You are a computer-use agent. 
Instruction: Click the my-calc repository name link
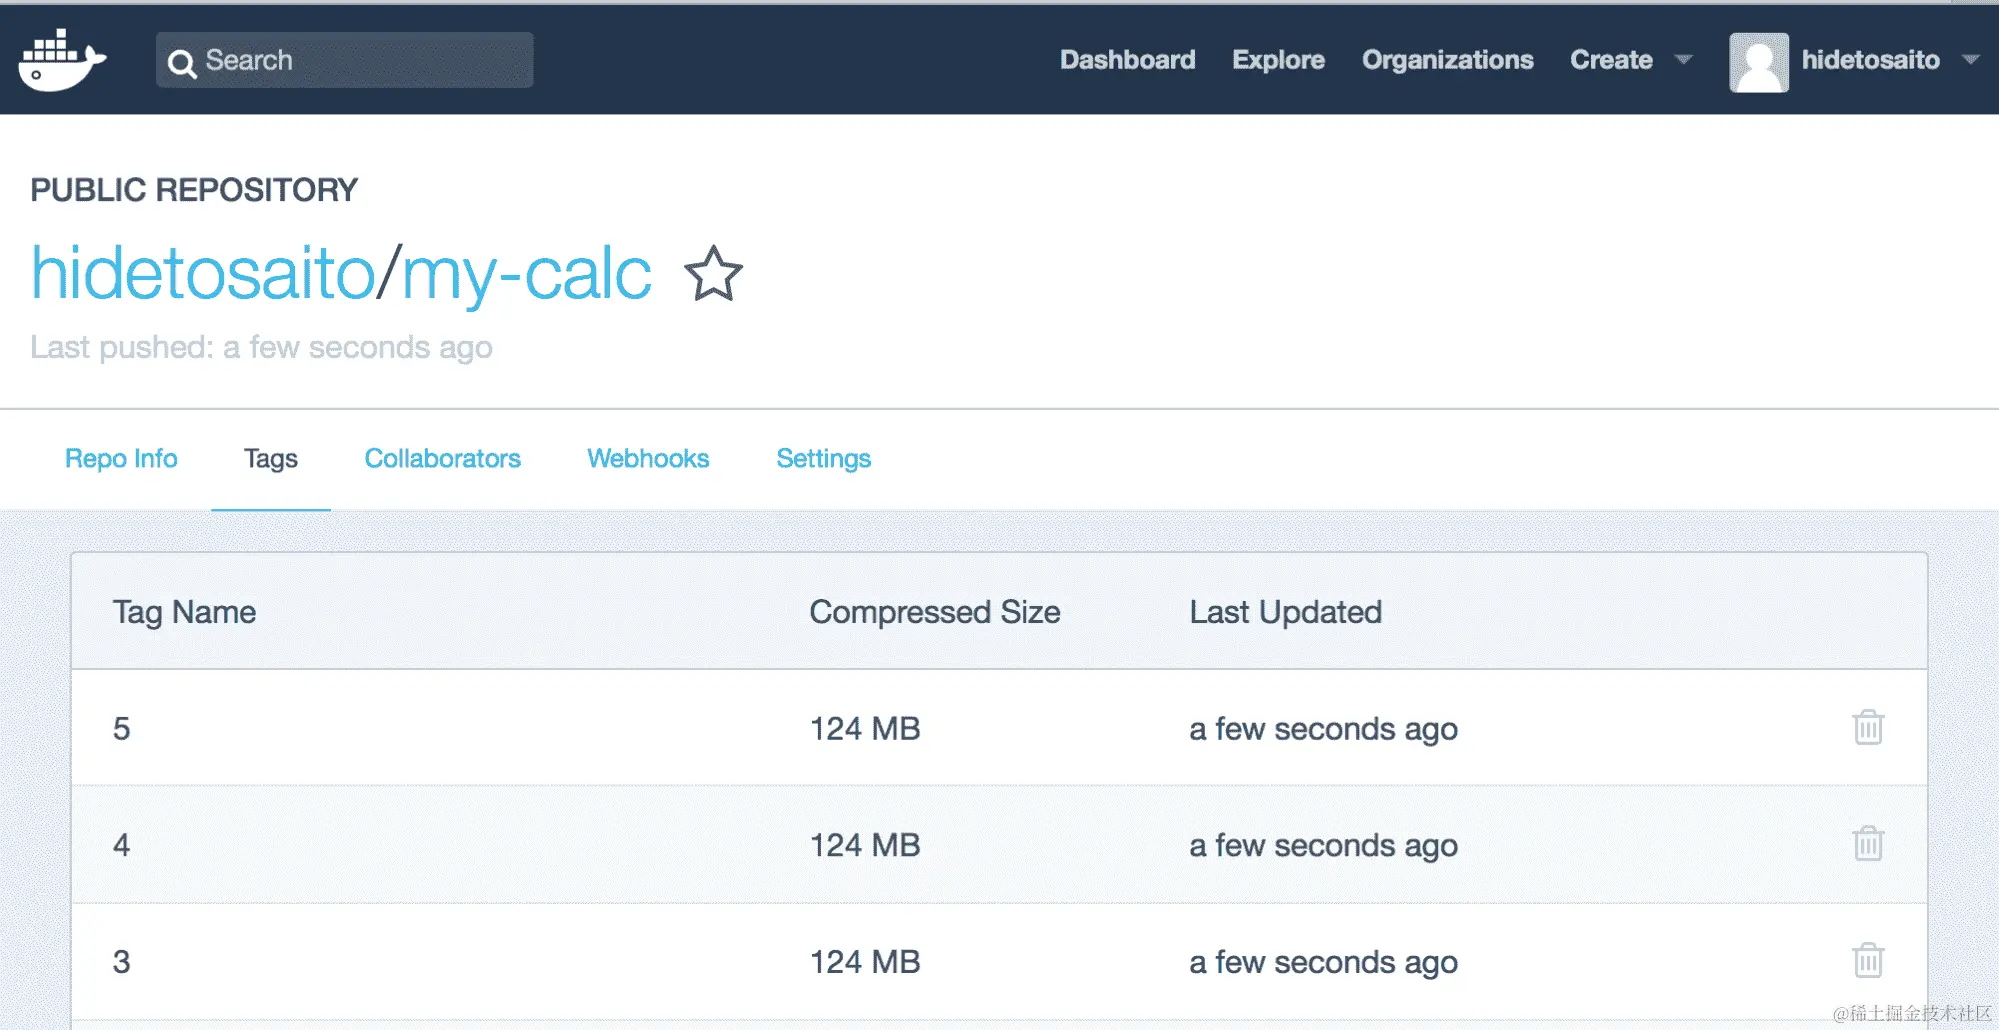[x=526, y=273]
